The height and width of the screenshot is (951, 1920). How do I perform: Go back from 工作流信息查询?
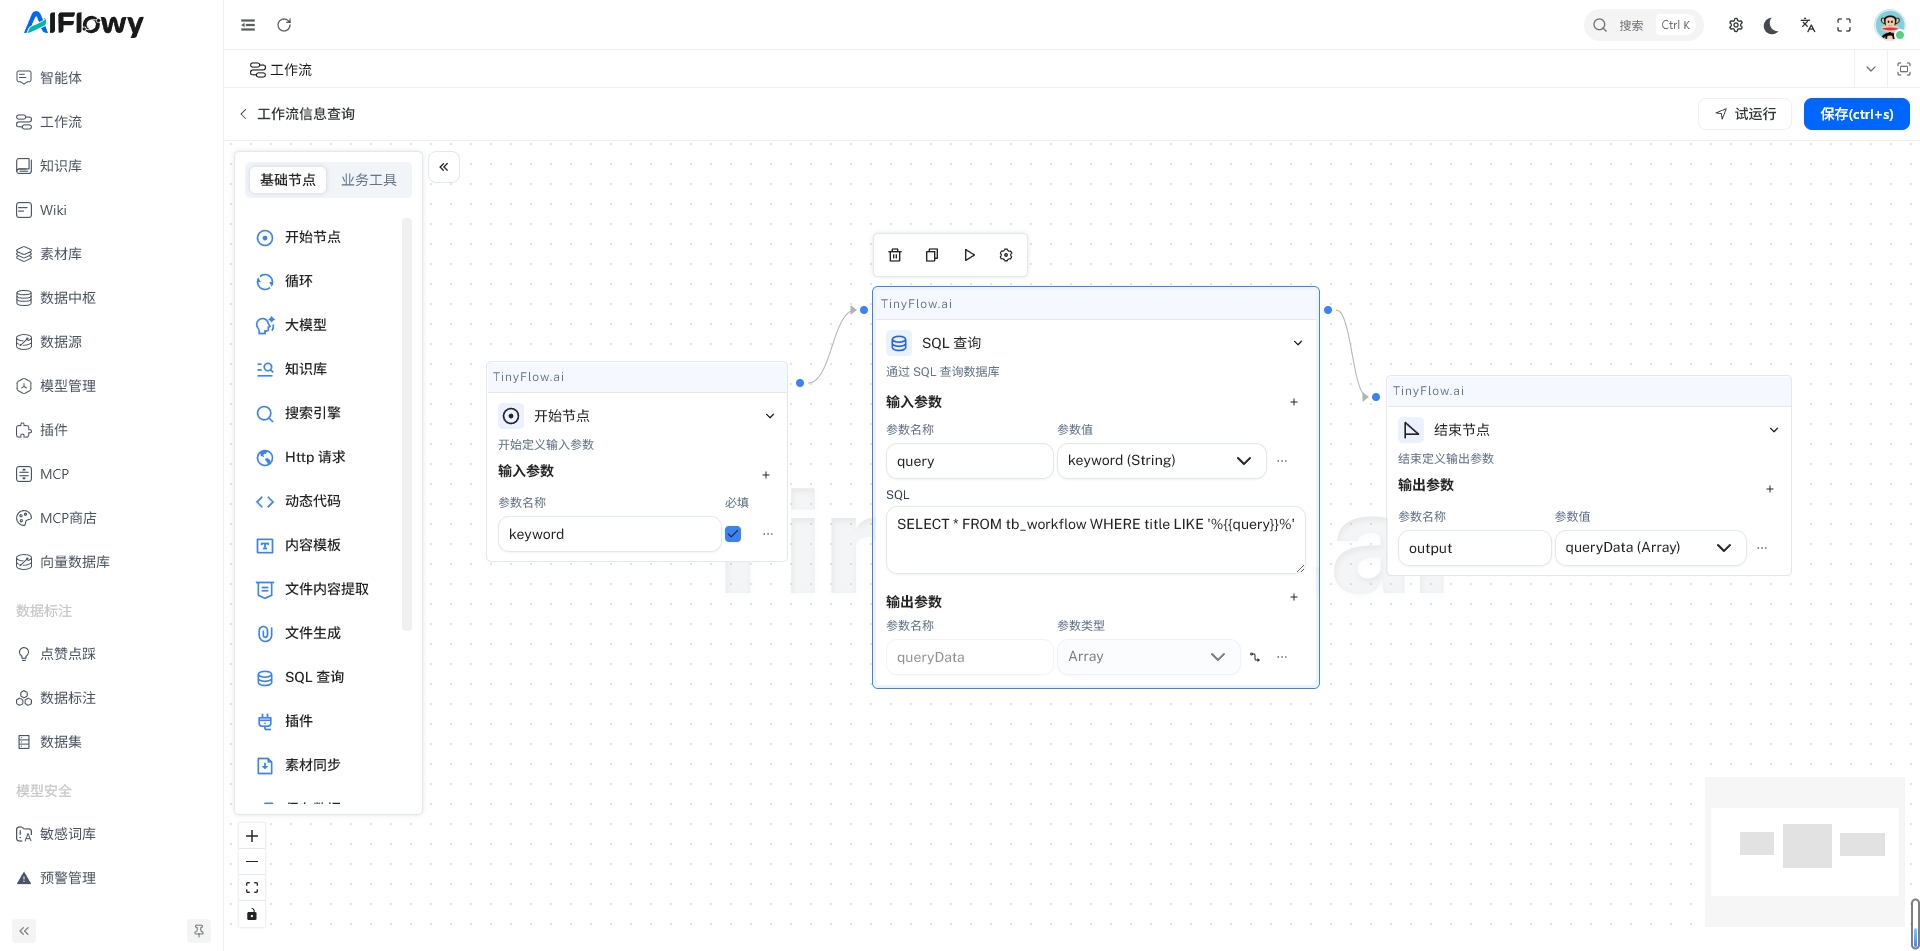(x=243, y=114)
